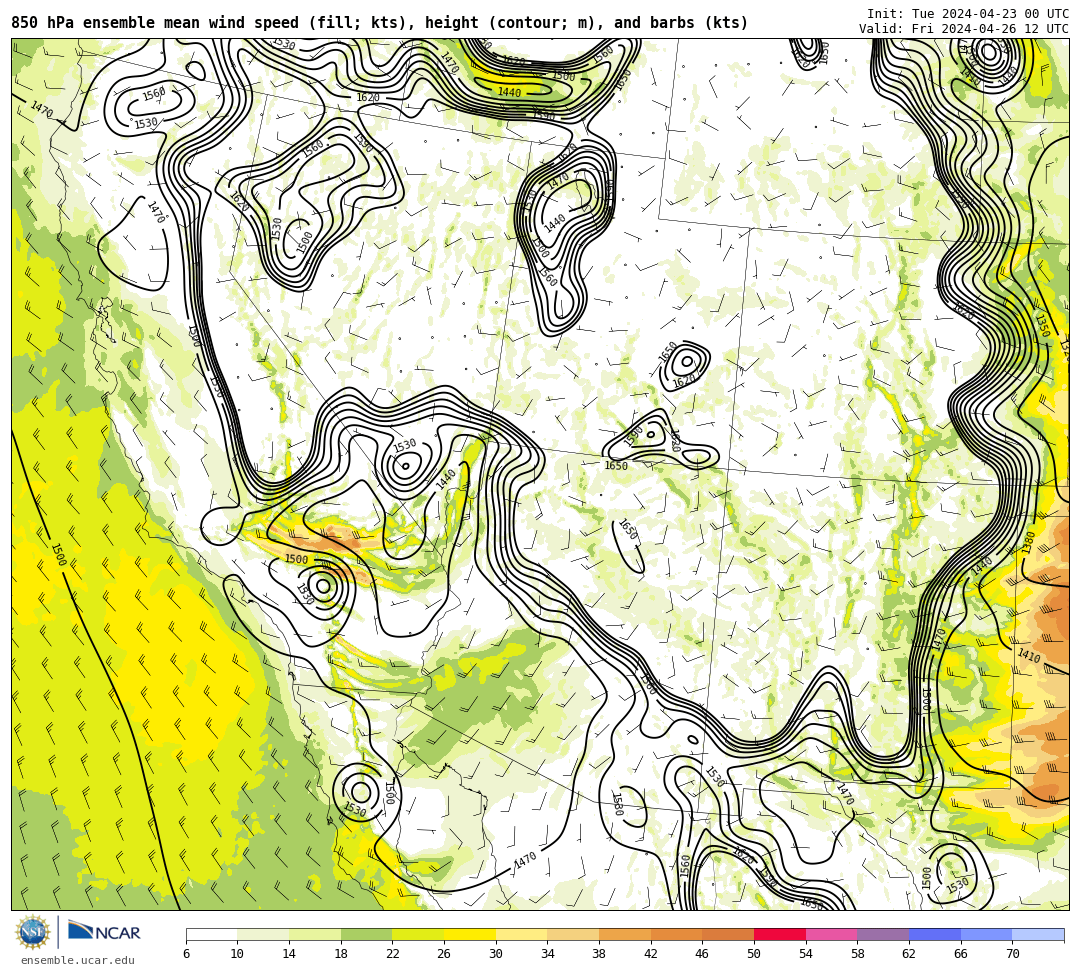This screenshot has height=973, width=1080.
Task: Click the '1380' height contour label
Action: pos(1028,543)
